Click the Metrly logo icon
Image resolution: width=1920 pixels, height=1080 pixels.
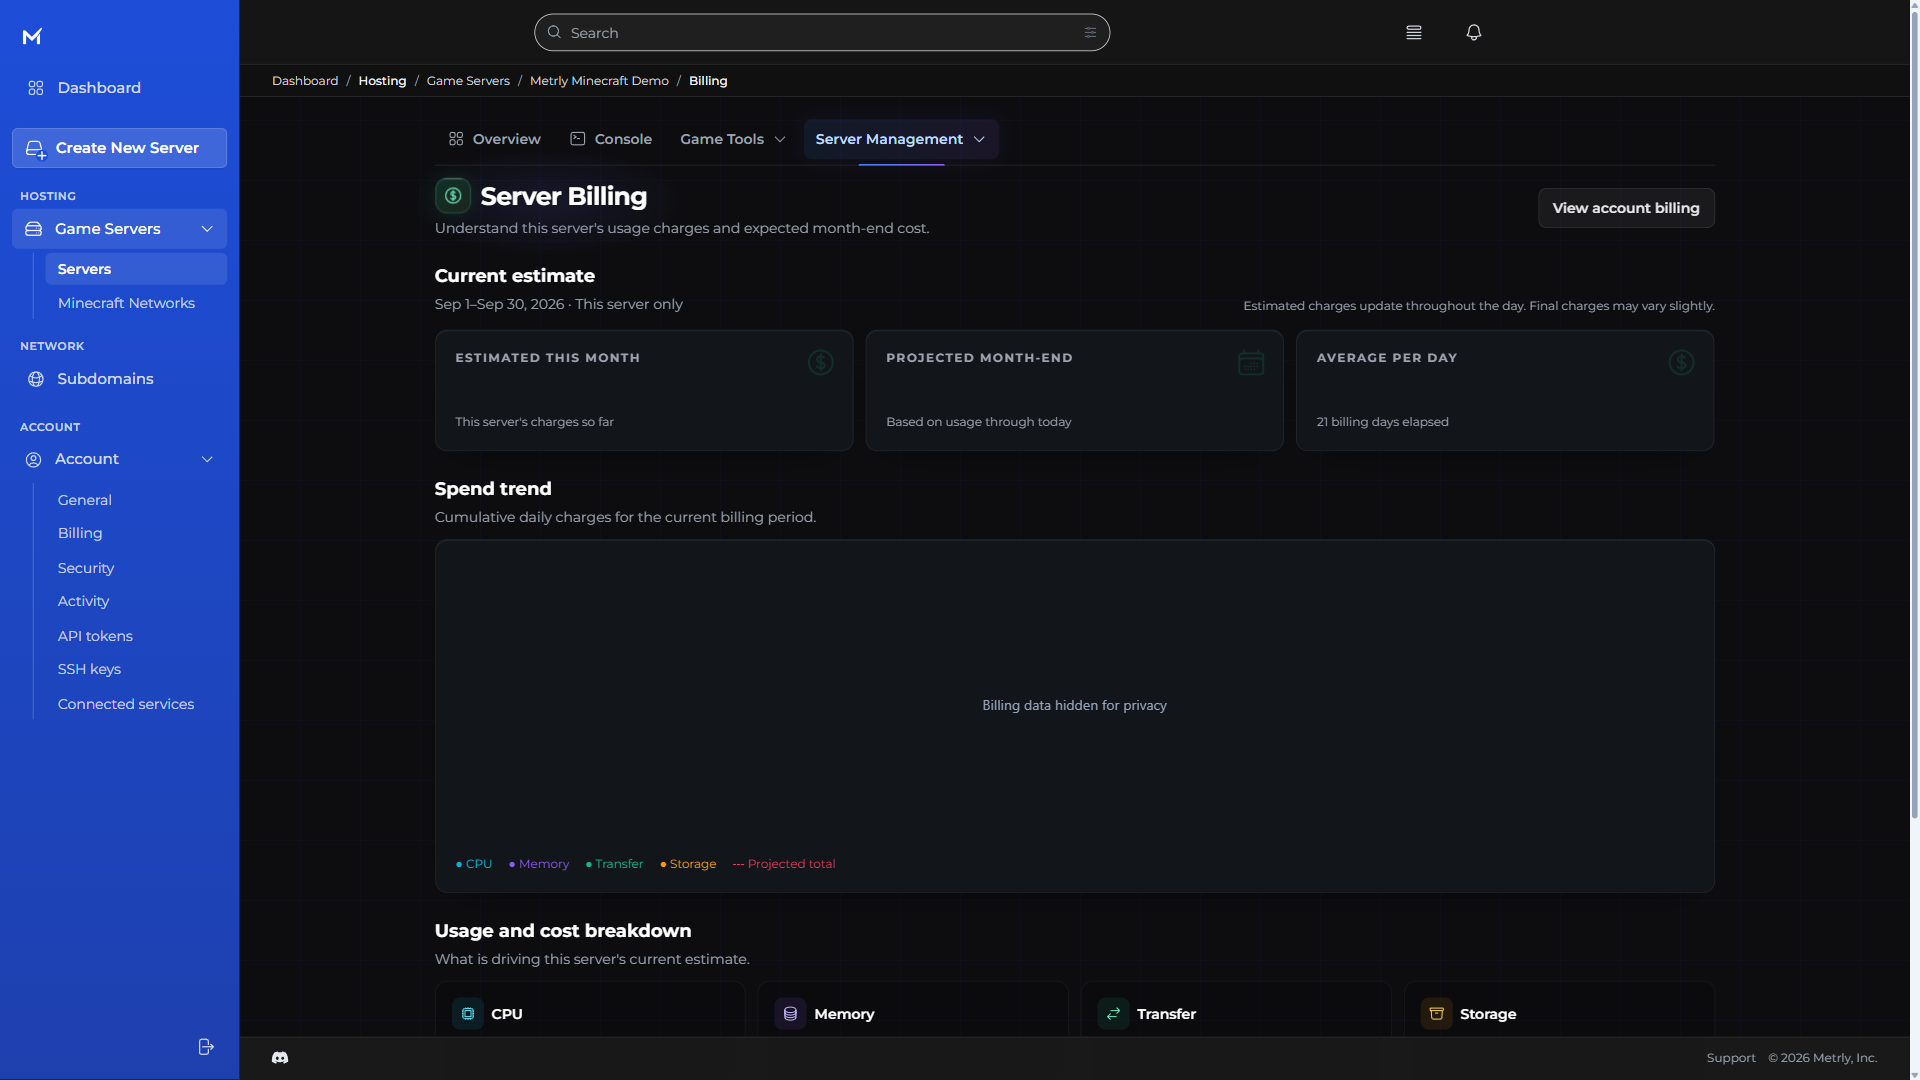tap(32, 37)
